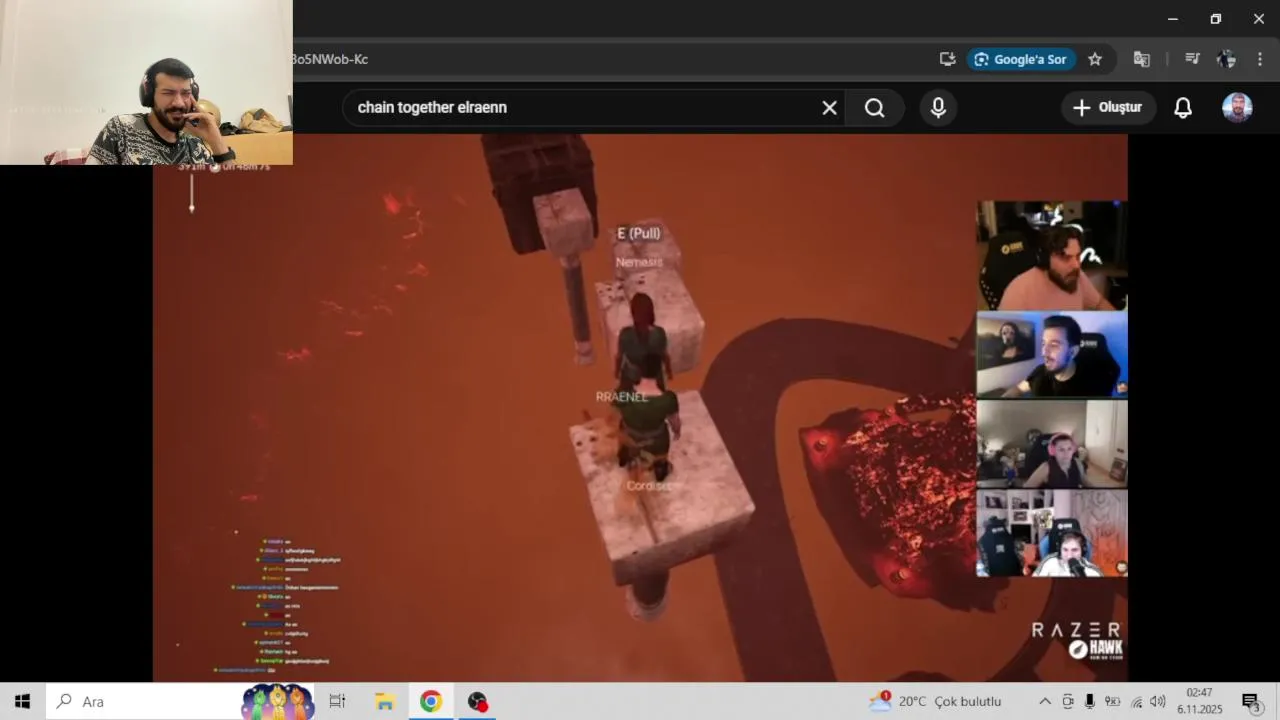Open File Explorer from the taskbar
The image size is (1280, 720).
coord(384,701)
